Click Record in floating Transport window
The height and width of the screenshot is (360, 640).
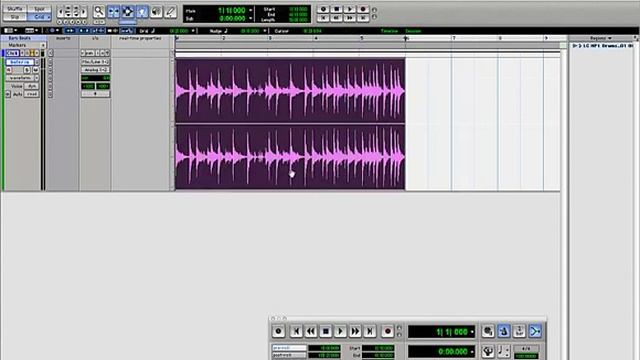(387, 331)
